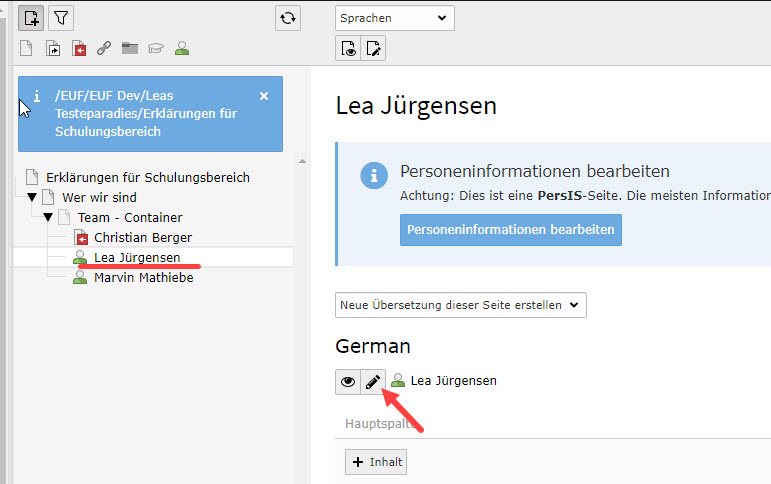This screenshot has width=771, height=484.
Task: Select the graduation cap page type icon
Action: [x=156, y=48]
